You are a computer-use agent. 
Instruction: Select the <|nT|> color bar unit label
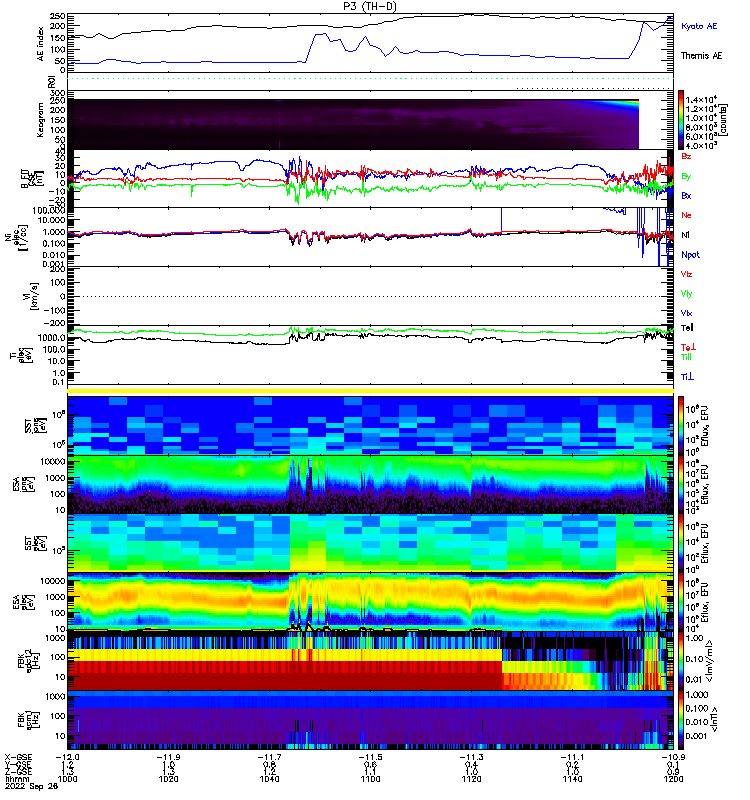click(715, 720)
